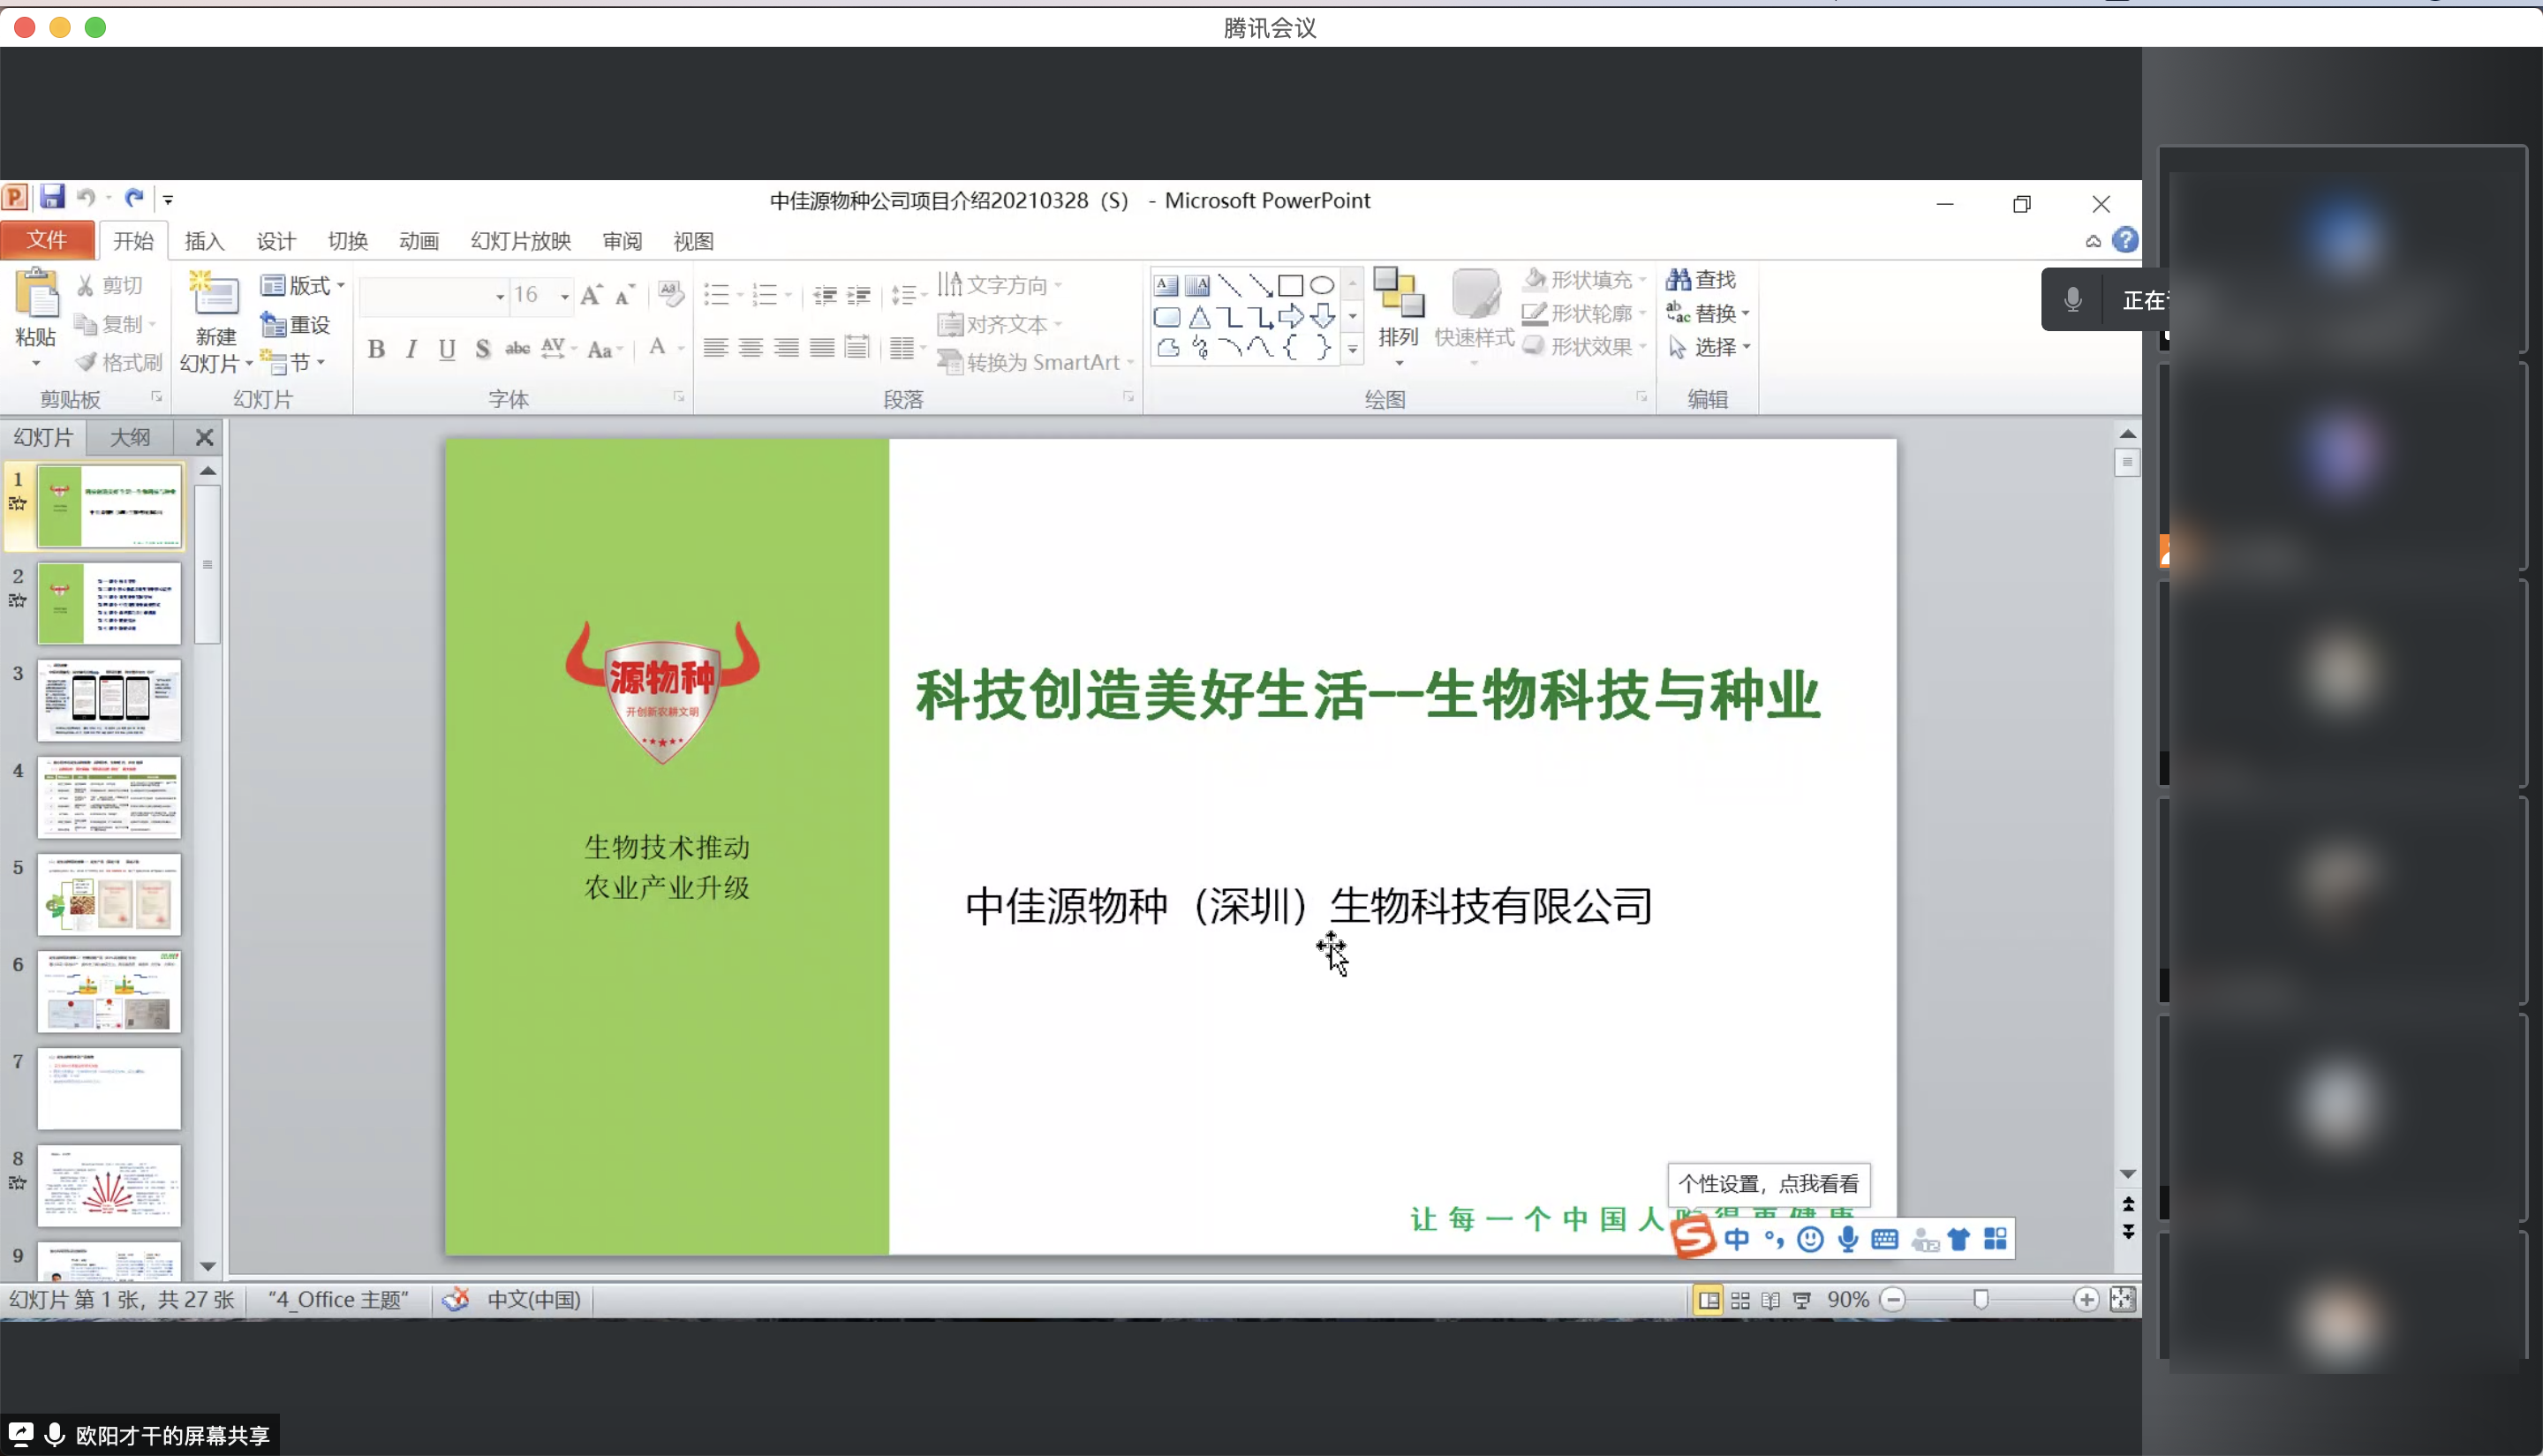Select slide 3 thumbnail in slide panel
The image size is (2543, 1456).
[109, 700]
